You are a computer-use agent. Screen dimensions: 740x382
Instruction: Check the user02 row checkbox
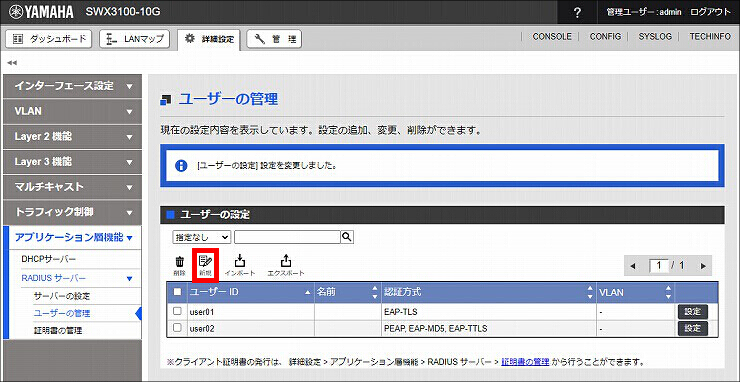tap(177, 328)
